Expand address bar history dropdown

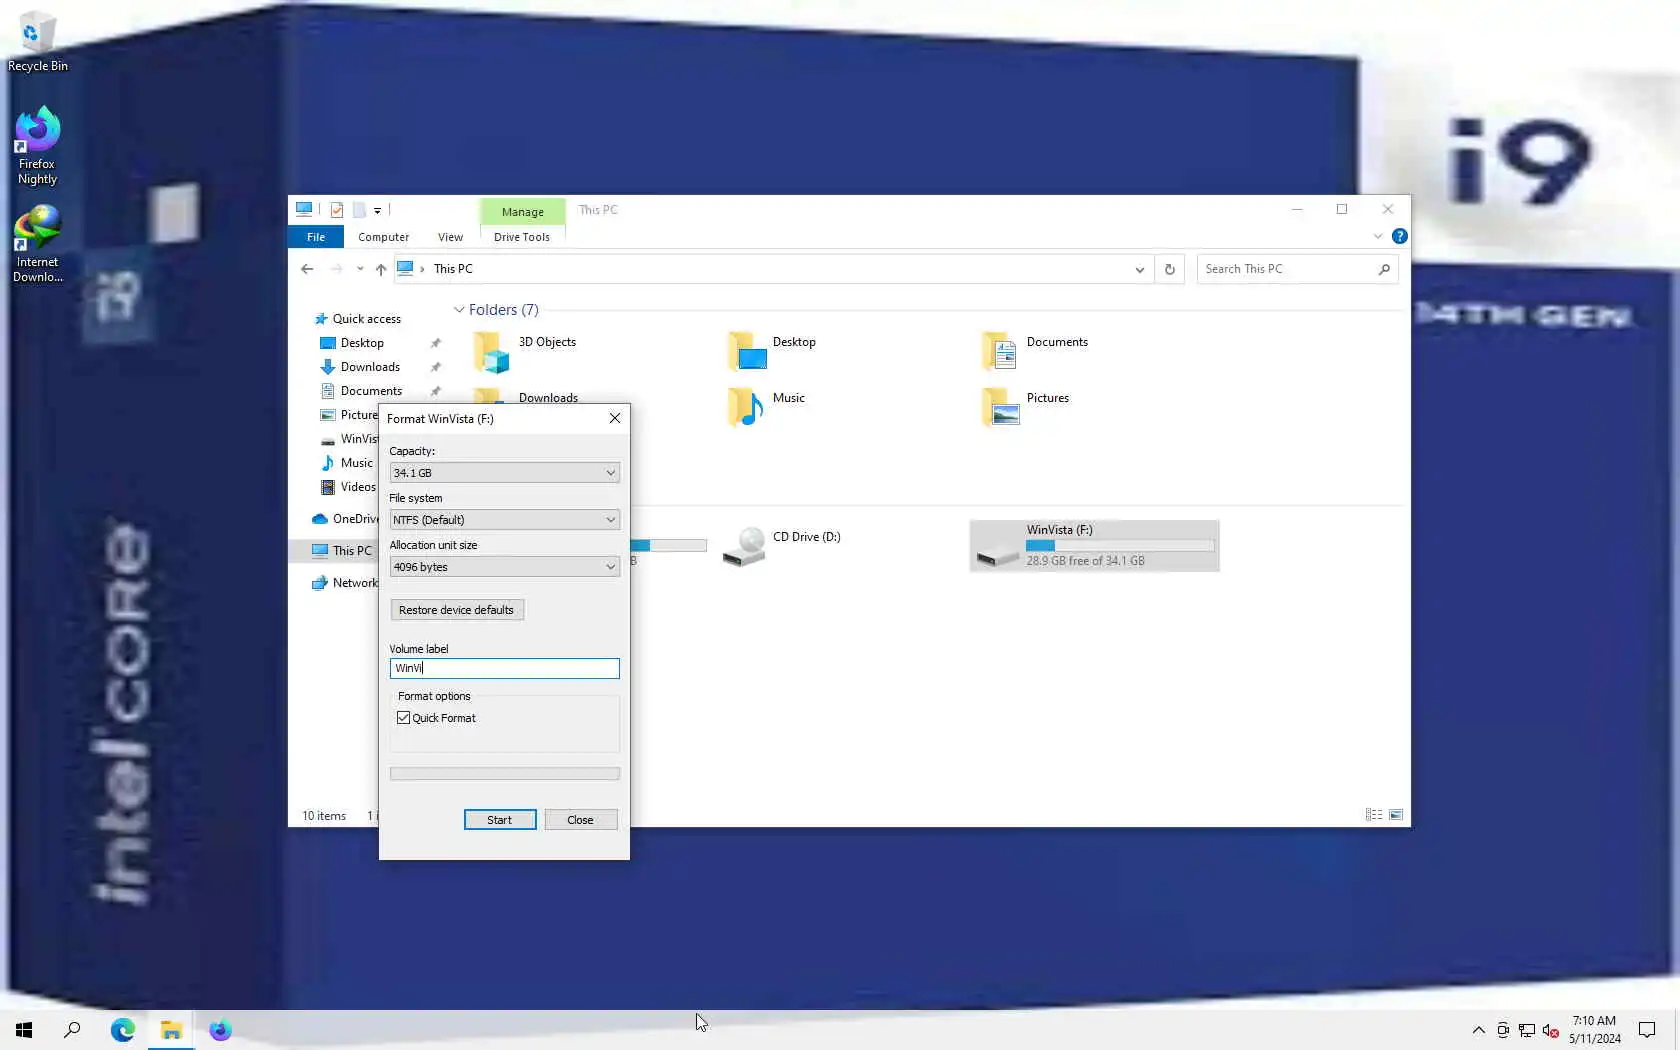pos(1139,269)
